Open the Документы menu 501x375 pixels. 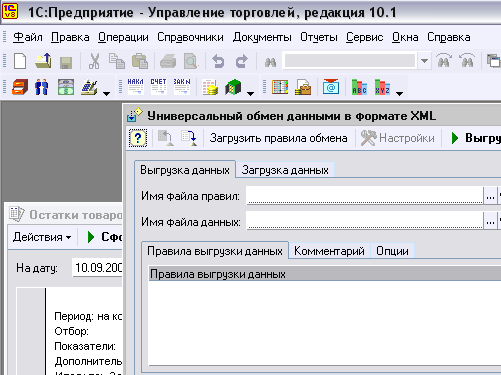point(262,37)
